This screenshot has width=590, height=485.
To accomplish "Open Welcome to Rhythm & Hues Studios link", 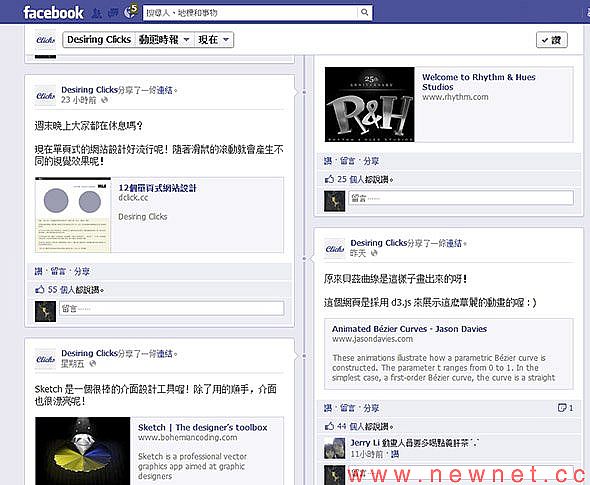I will [479, 82].
